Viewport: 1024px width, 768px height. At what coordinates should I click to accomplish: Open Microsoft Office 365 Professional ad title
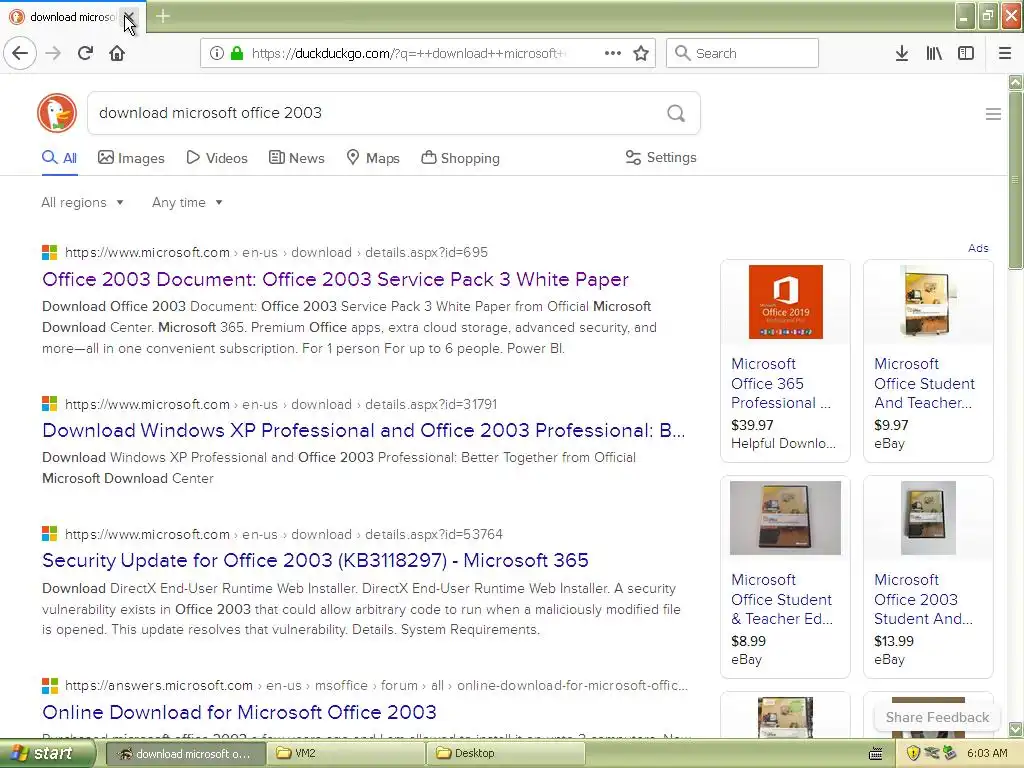point(781,383)
